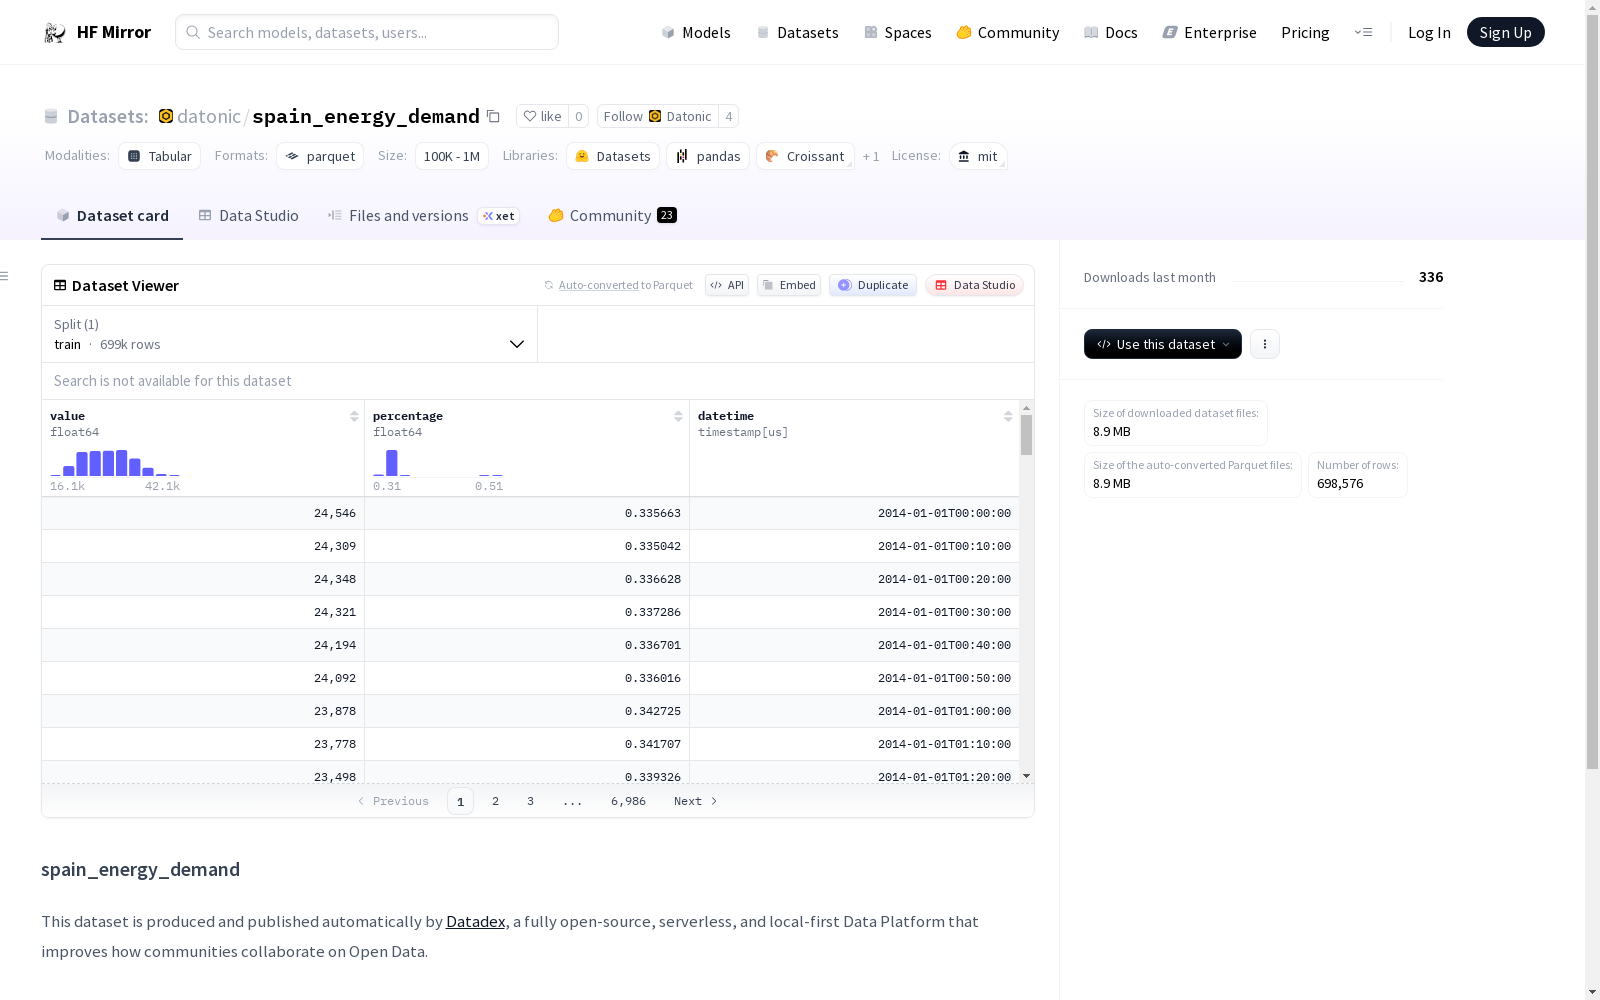Click the Datonic organization avatar icon

[x=166, y=116]
